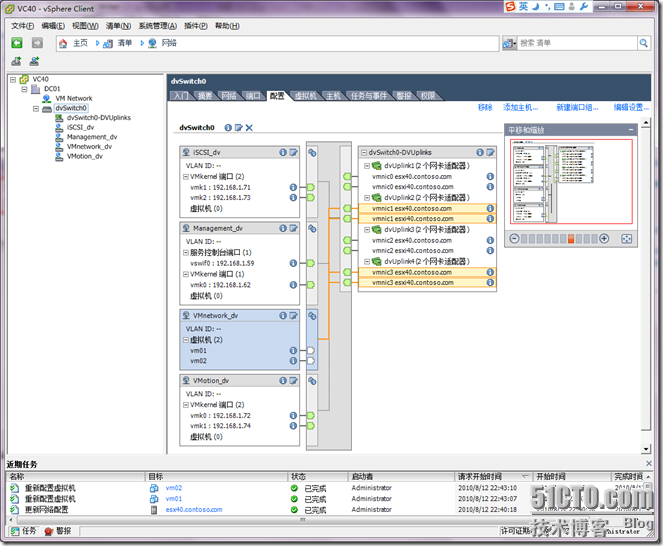Screen dimensions: 663x546
Task: Click the 编辑设置... link
Action: [x=631, y=107]
